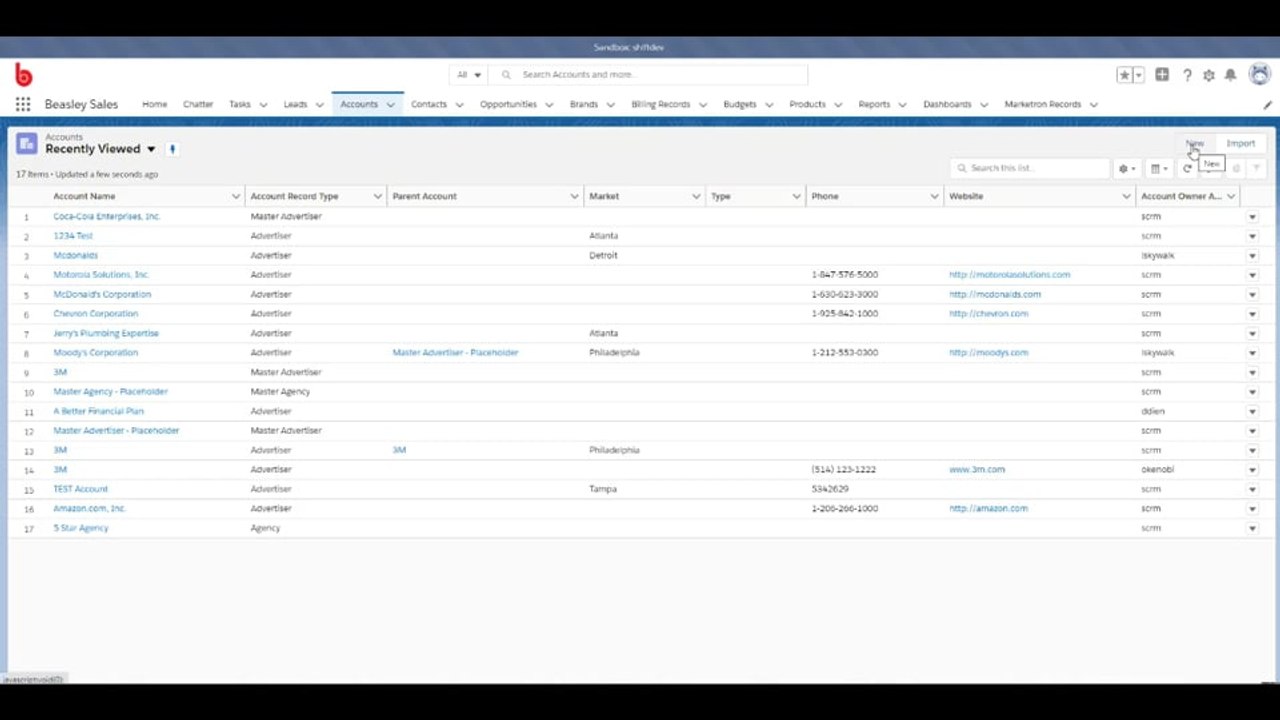This screenshot has width=1280, height=720.
Task: Open Account Record Type column menu arrow
Action: pos(378,196)
